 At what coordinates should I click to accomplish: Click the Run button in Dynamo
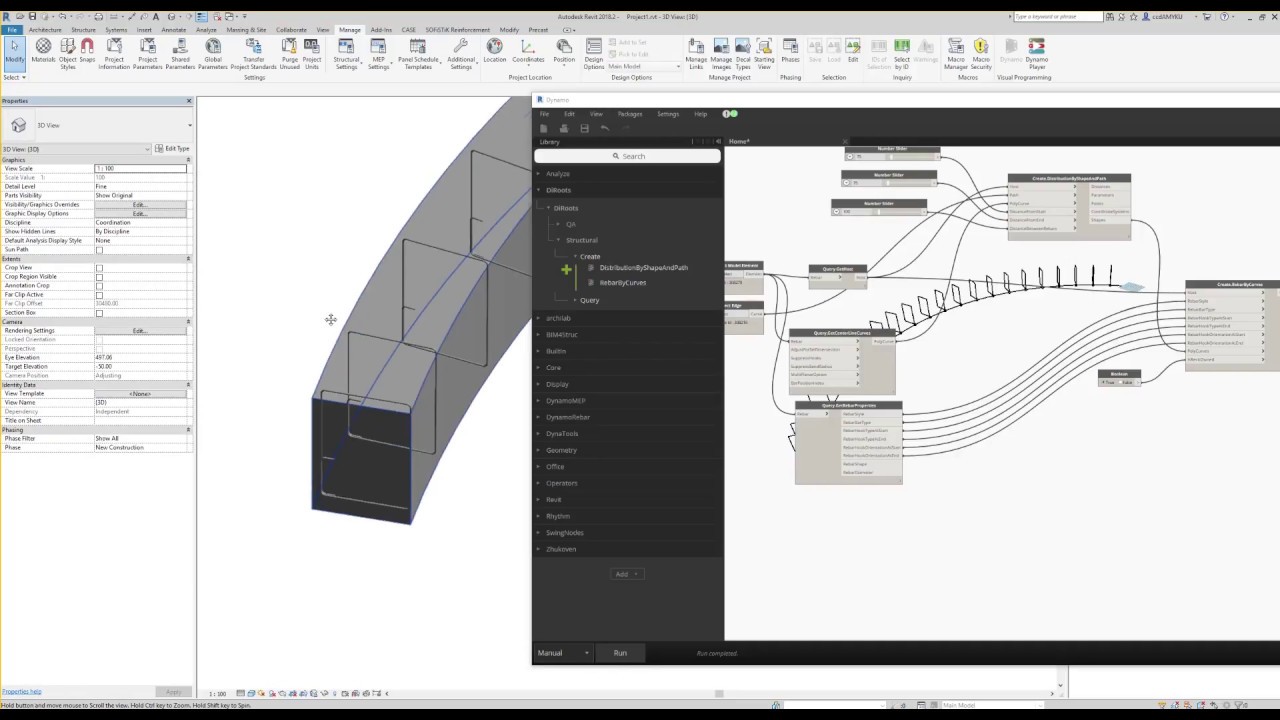pyautogui.click(x=620, y=653)
